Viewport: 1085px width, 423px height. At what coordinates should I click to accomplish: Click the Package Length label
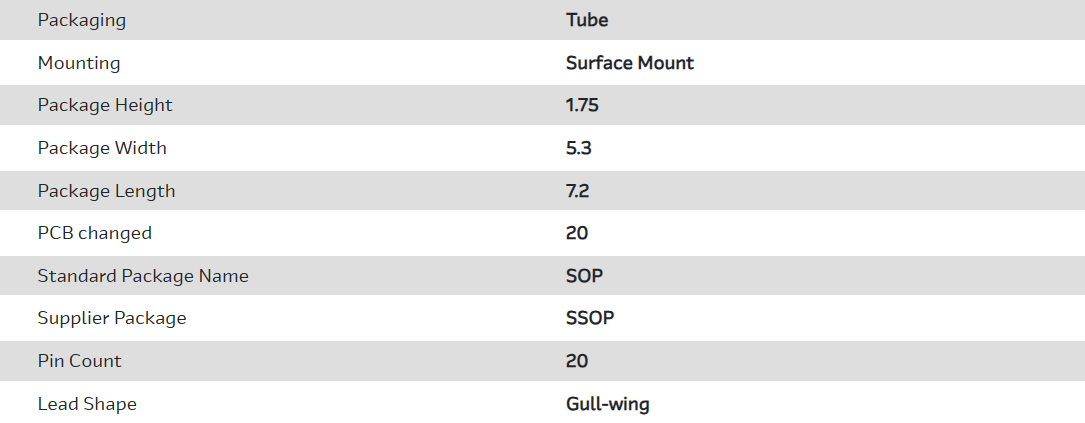pyautogui.click(x=106, y=191)
